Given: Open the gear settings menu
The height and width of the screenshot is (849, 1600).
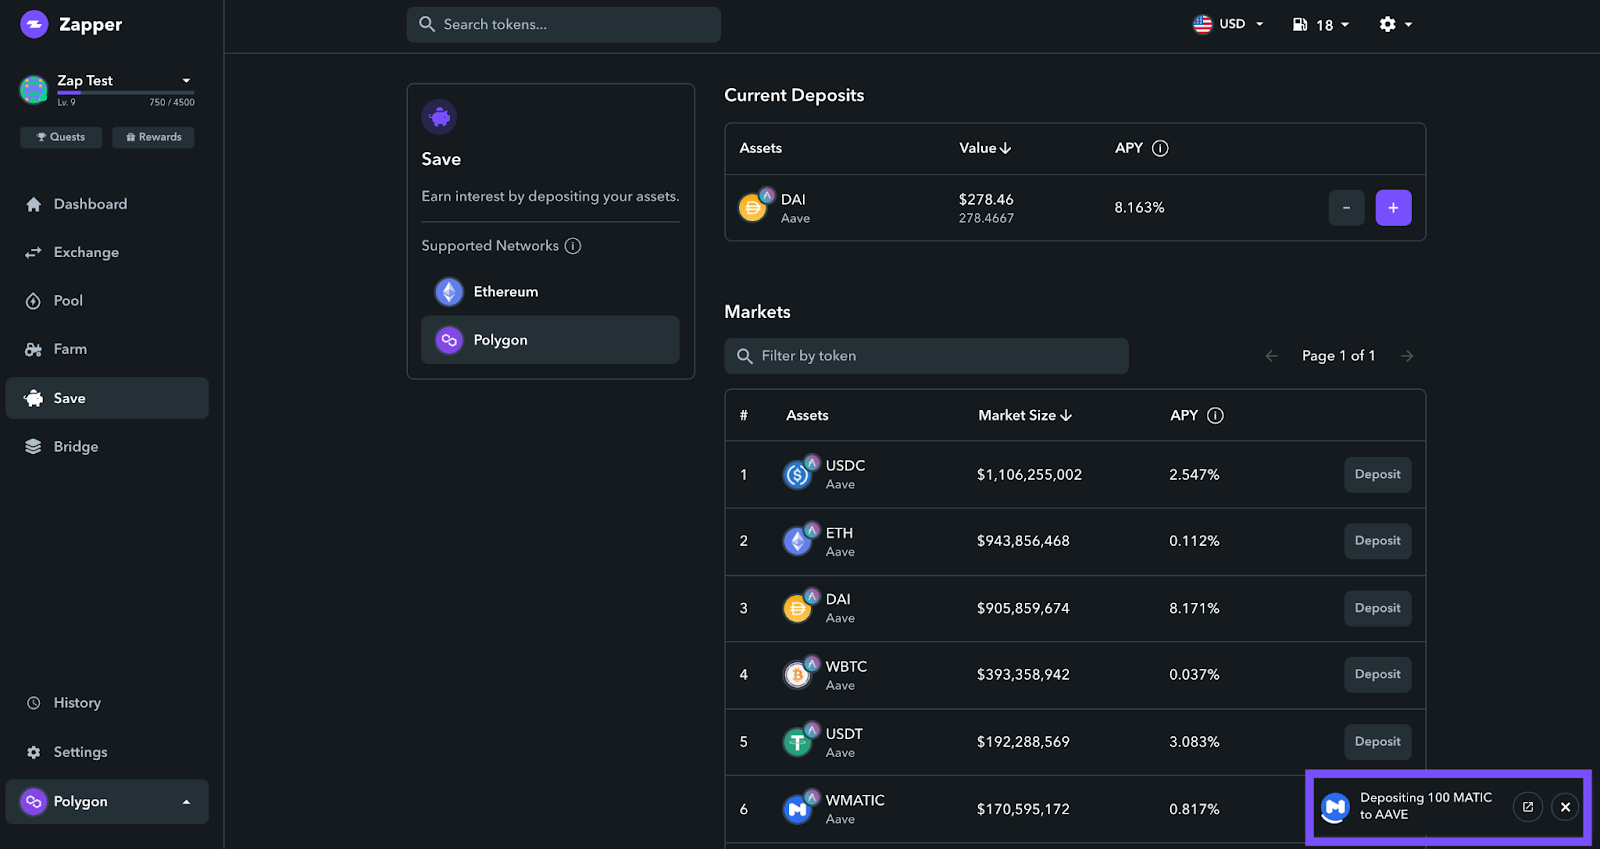Looking at the screenshot, I should click(1395, 24).
